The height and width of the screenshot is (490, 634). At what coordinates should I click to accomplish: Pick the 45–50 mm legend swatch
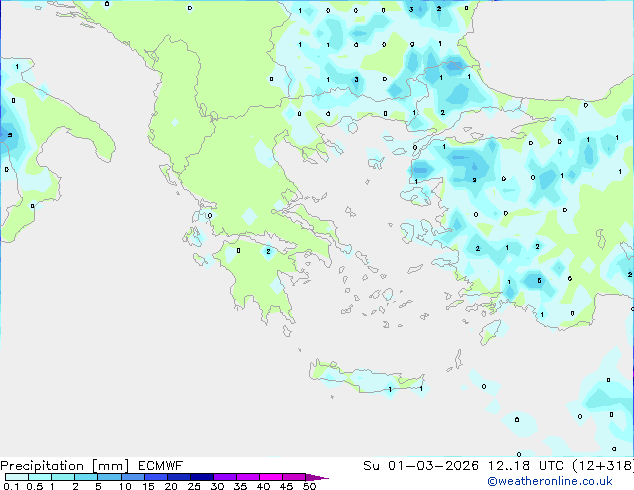pos(294,477)
